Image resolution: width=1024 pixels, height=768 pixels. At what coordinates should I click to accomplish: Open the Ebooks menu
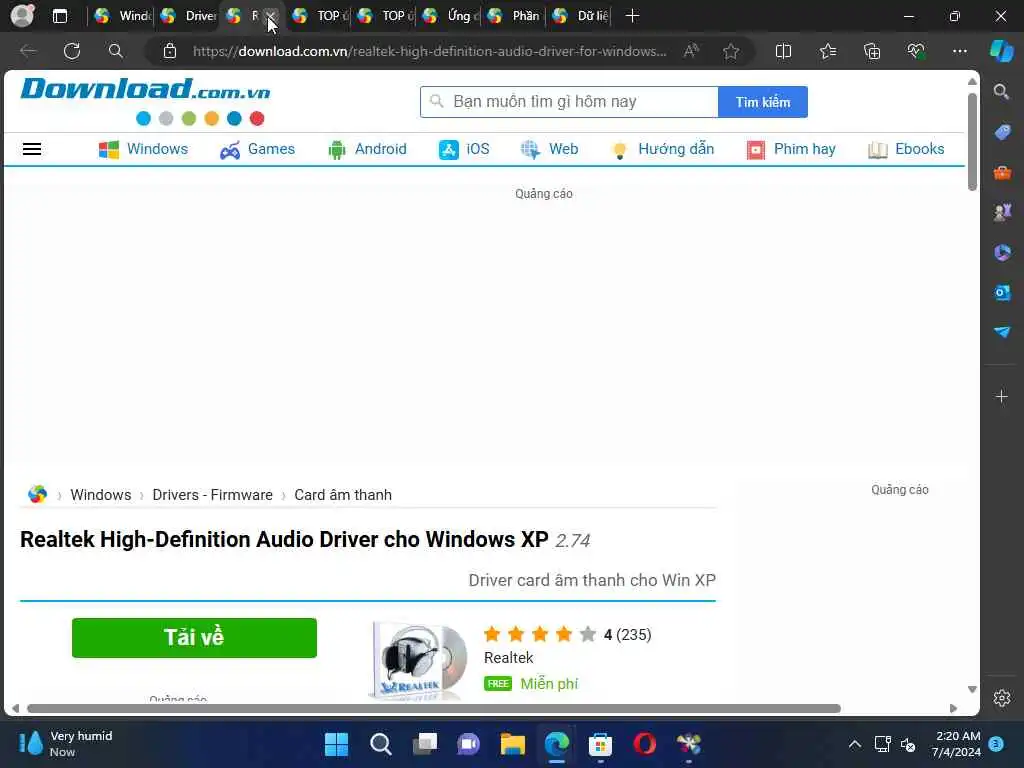pyautogui.click(x=906, y=149)
